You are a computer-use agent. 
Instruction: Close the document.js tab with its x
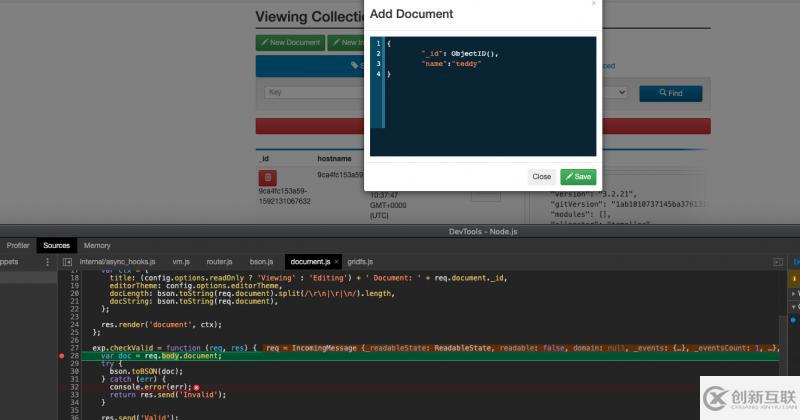[337, 261]
